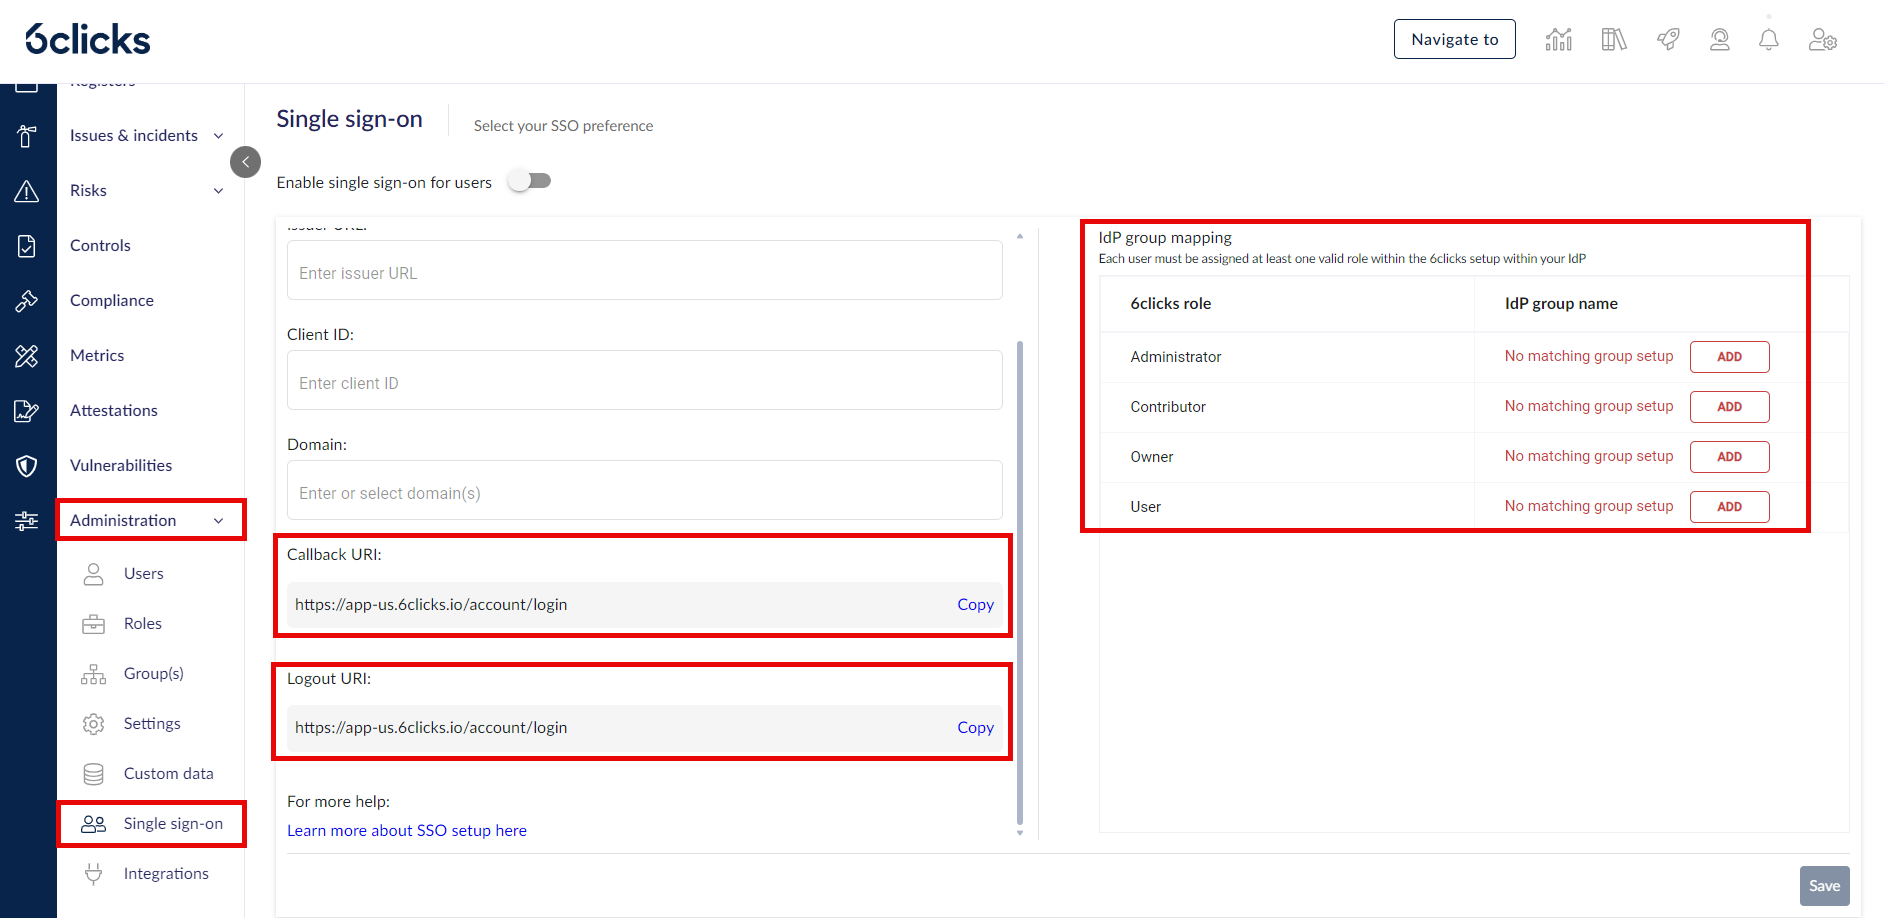
Task: Click the Single sign-on people icon
Action: coord(93,824)
